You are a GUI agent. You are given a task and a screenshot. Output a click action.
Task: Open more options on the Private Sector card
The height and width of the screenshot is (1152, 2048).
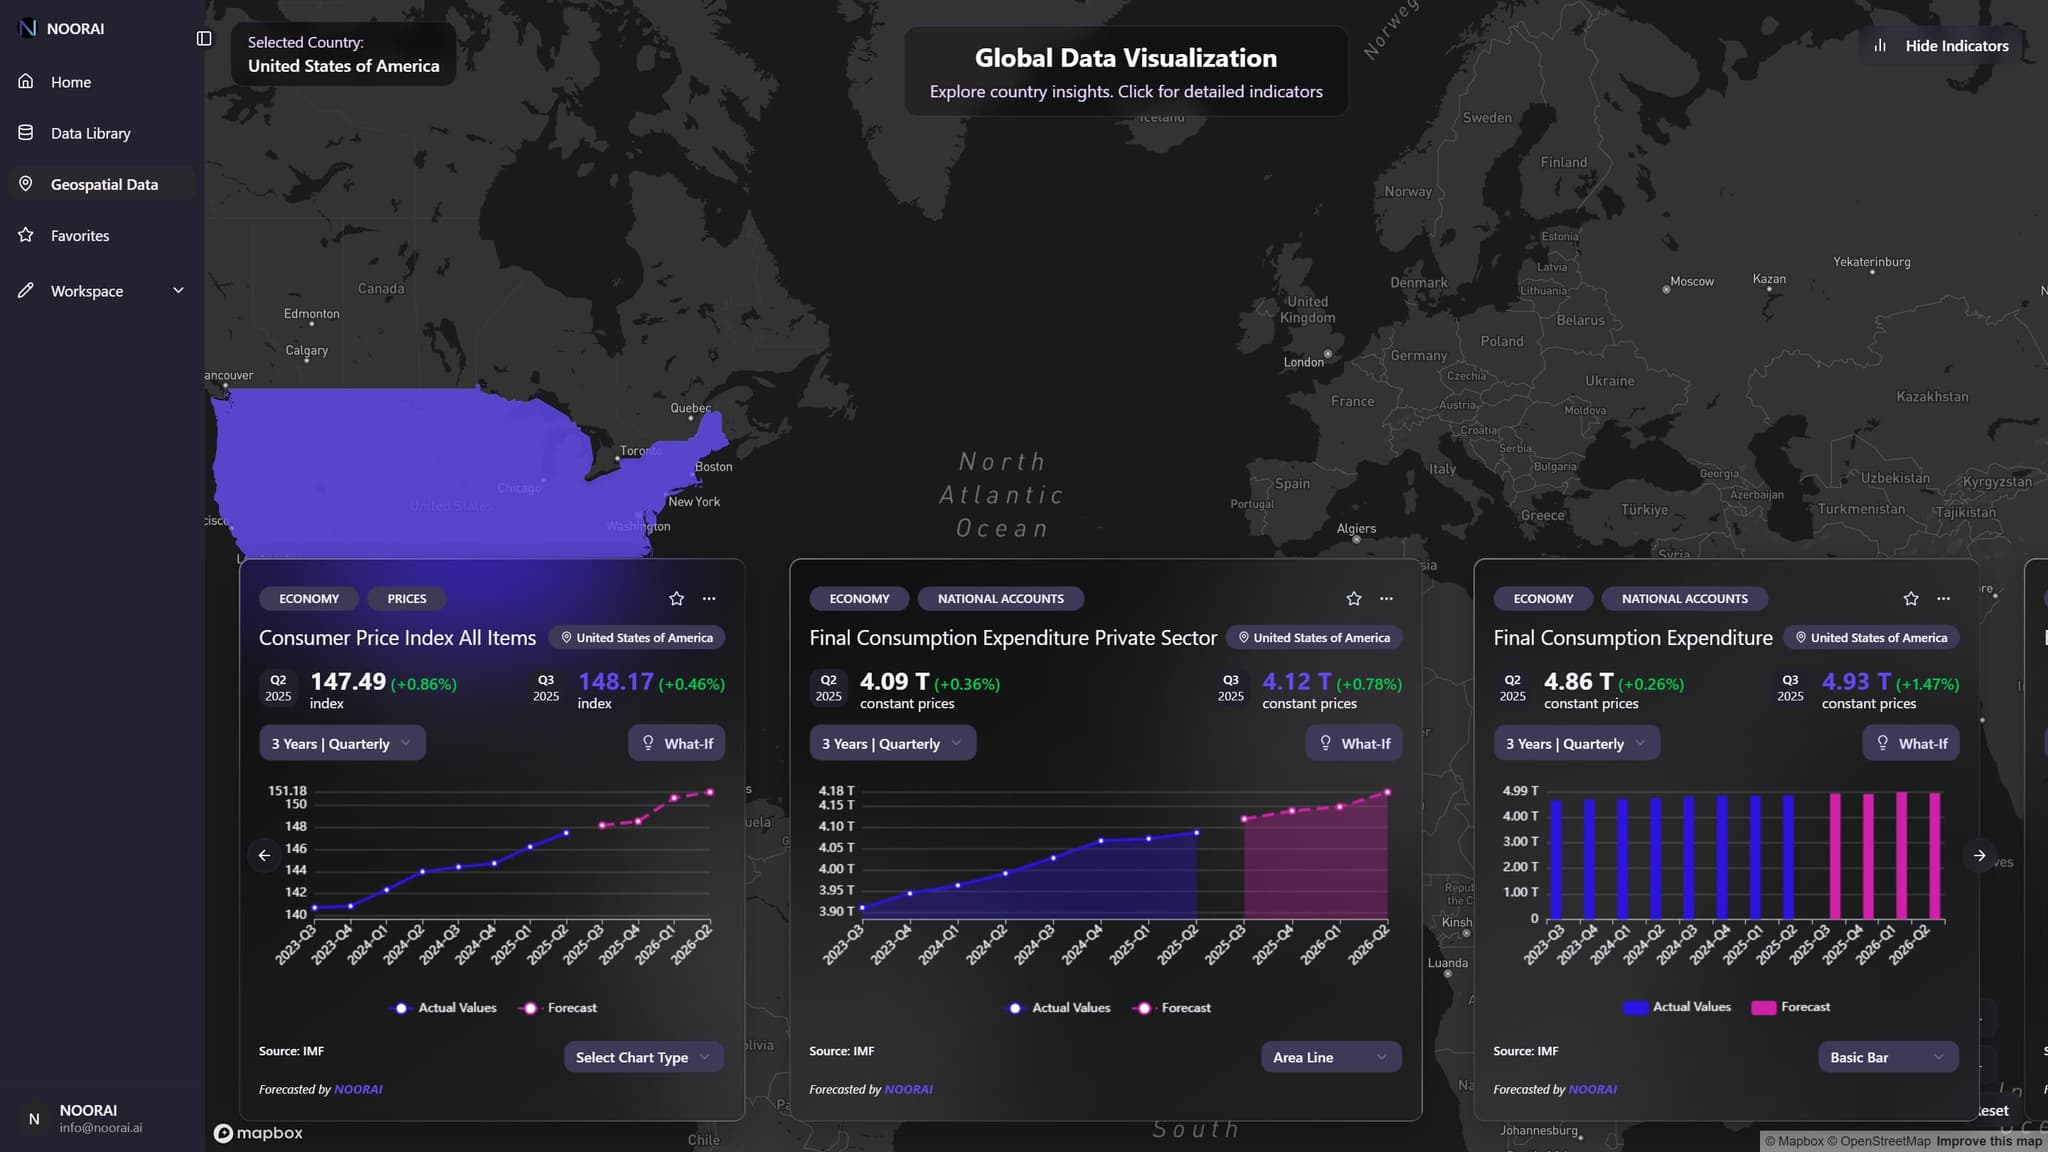(x=1386, y=598)
